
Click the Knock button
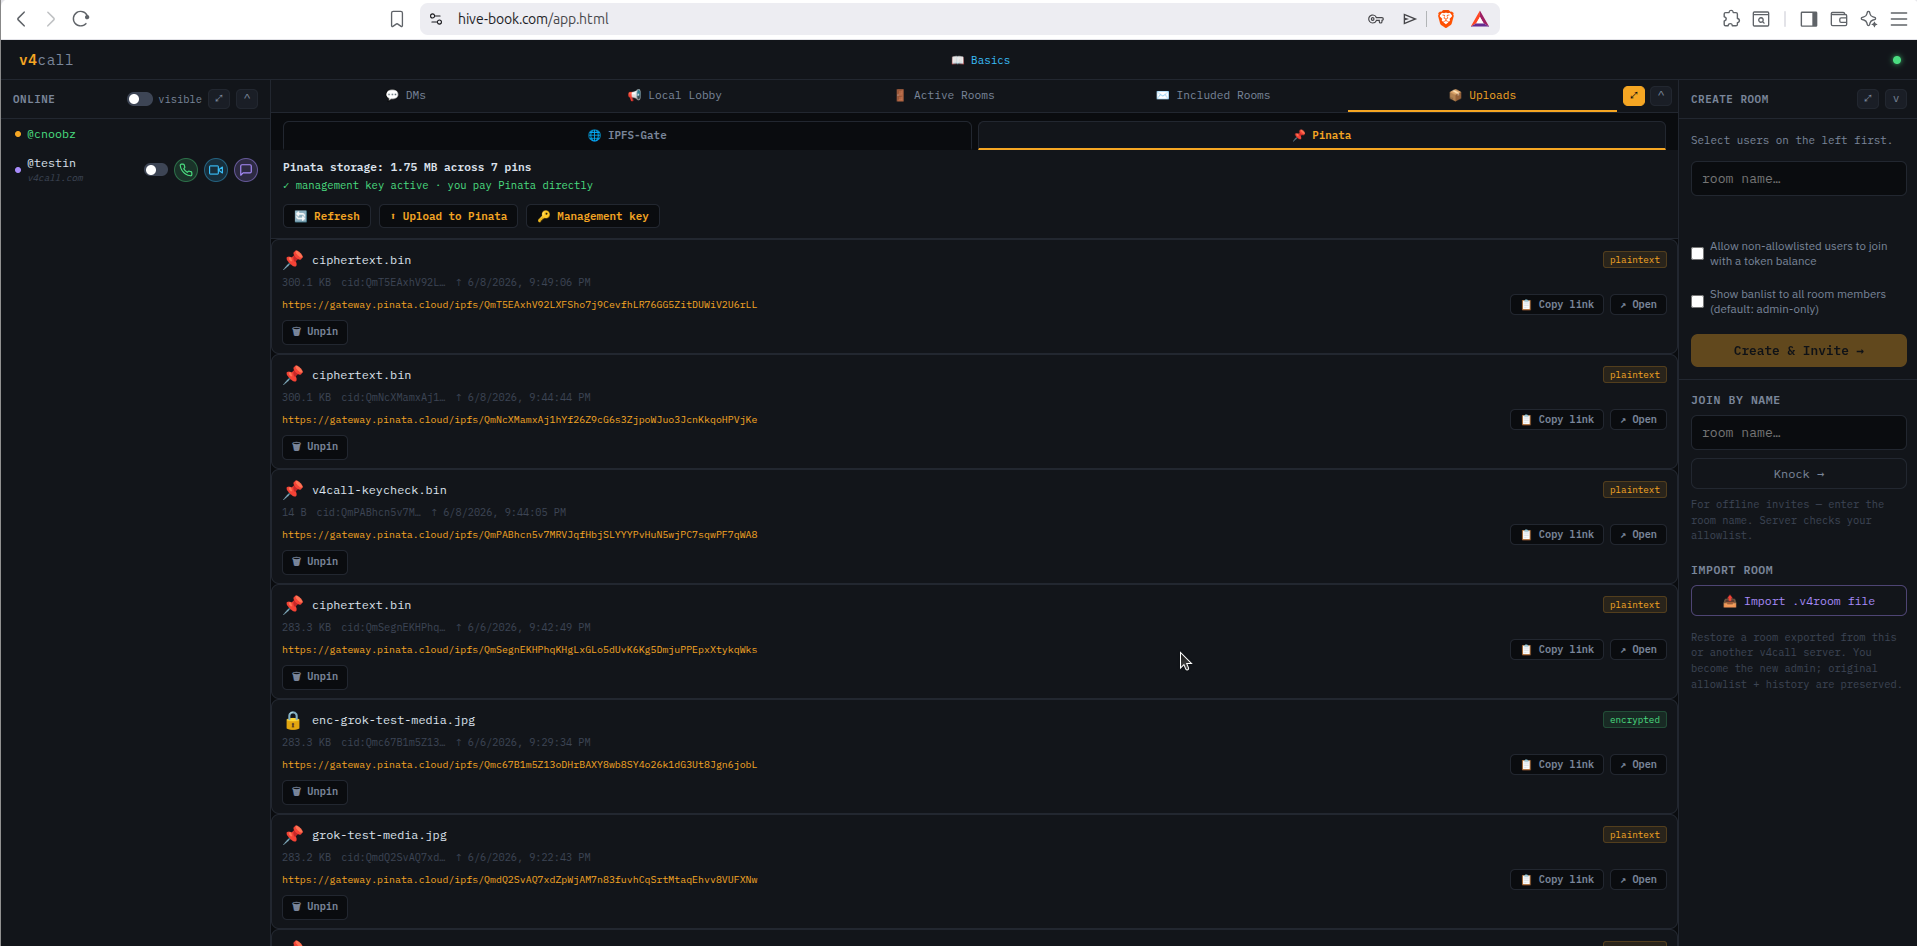click(x=1798, y=474)
